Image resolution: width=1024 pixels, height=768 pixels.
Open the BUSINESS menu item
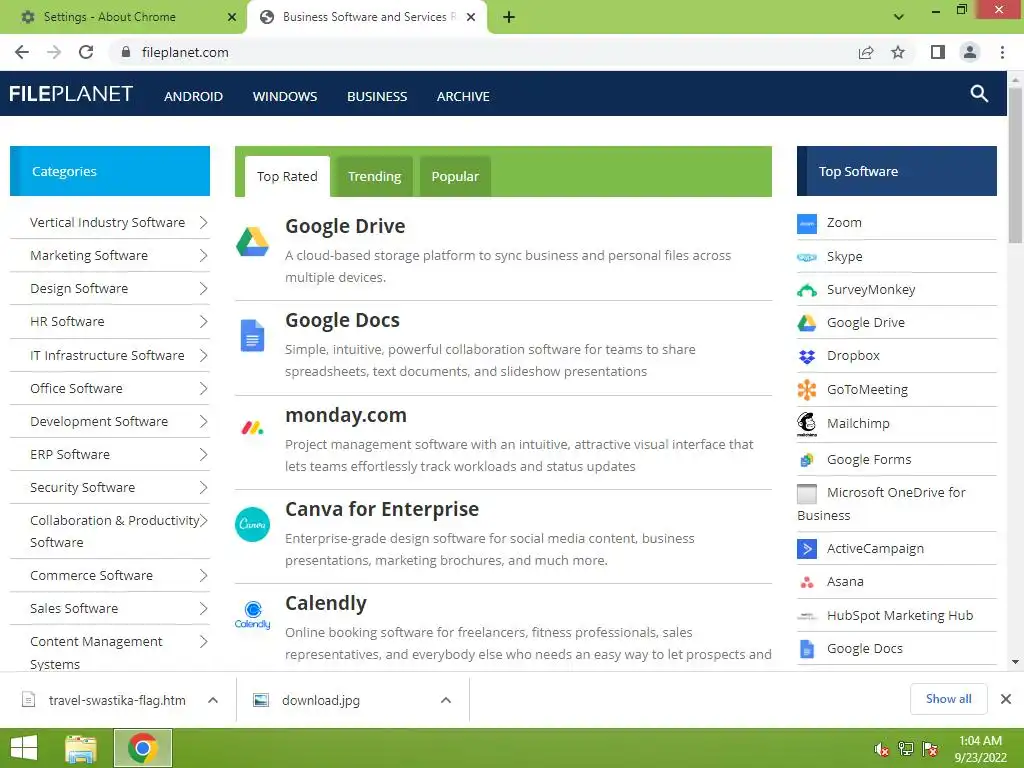pyautogui.click(x=377, y=97)
